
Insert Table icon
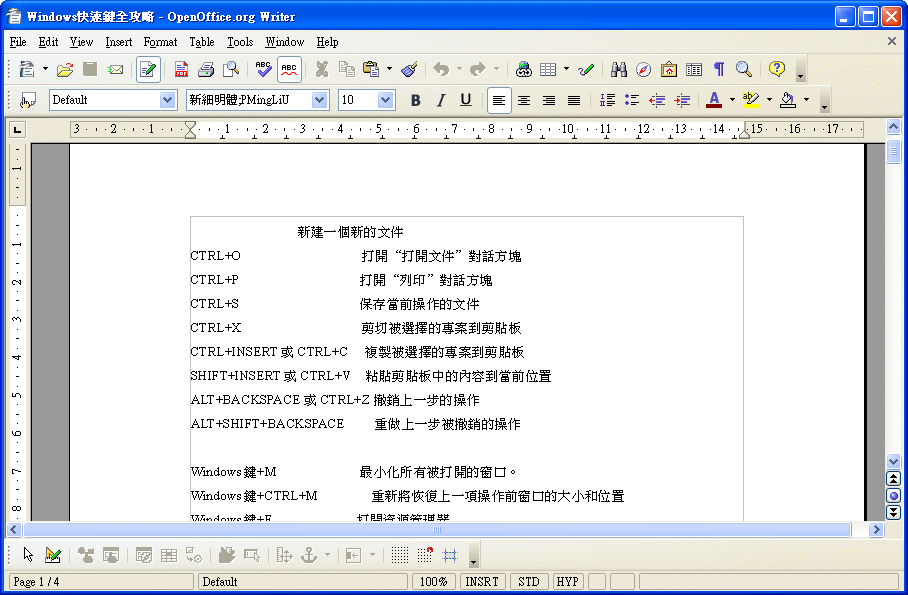tap(548, 70)
